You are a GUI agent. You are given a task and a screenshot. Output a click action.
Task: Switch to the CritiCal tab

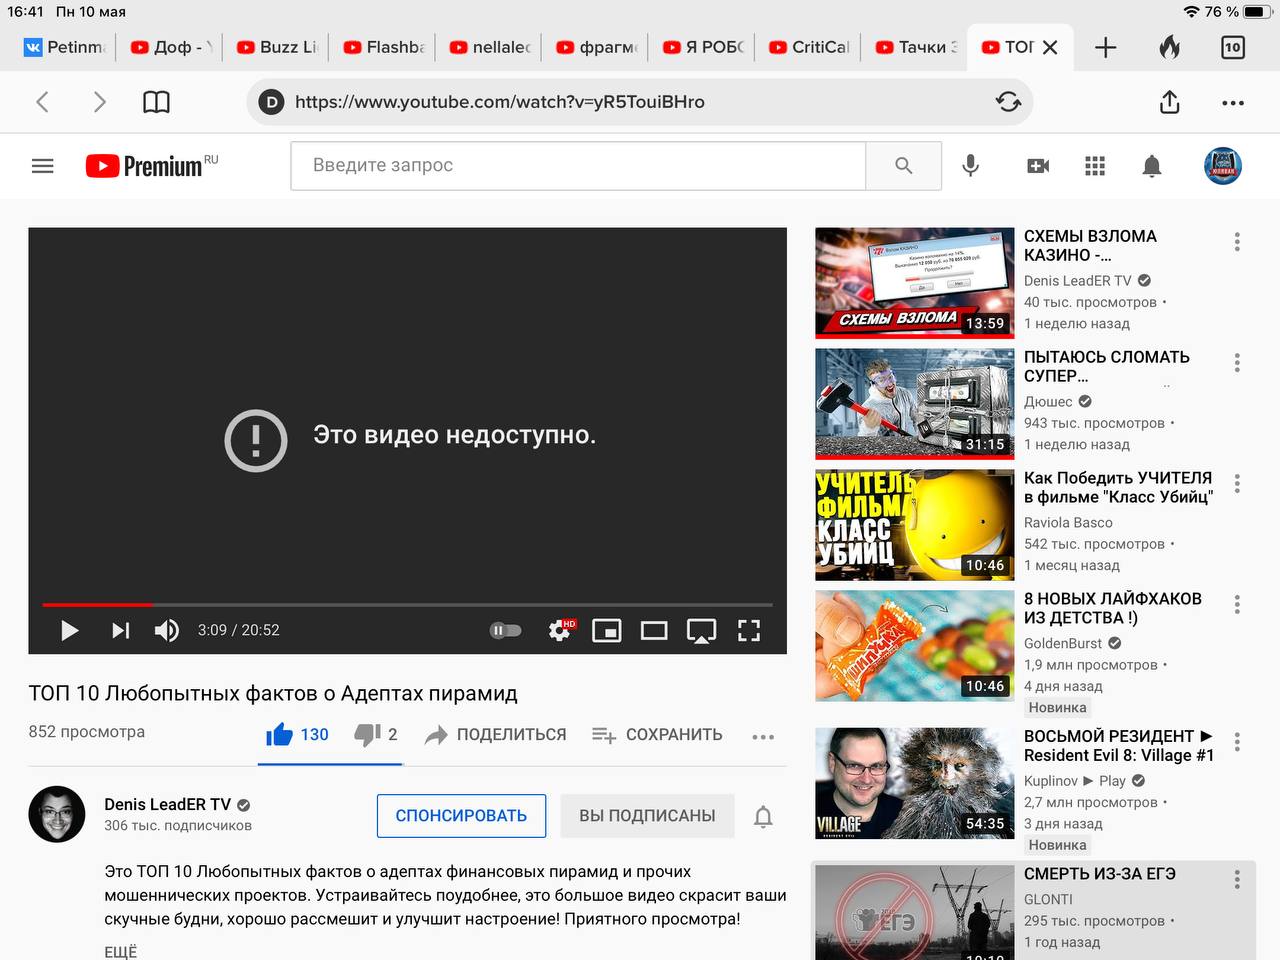click(809, 47)
